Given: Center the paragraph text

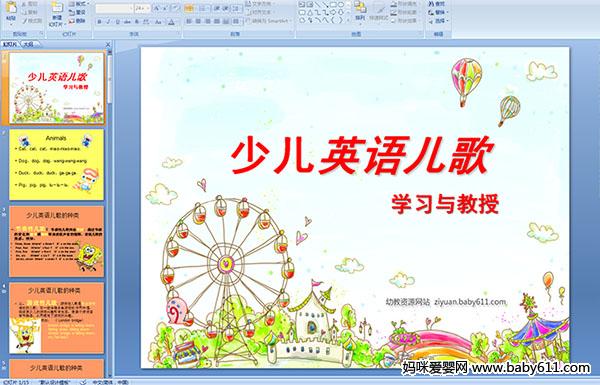Looking at the screenshot, I should click(199, 21).
